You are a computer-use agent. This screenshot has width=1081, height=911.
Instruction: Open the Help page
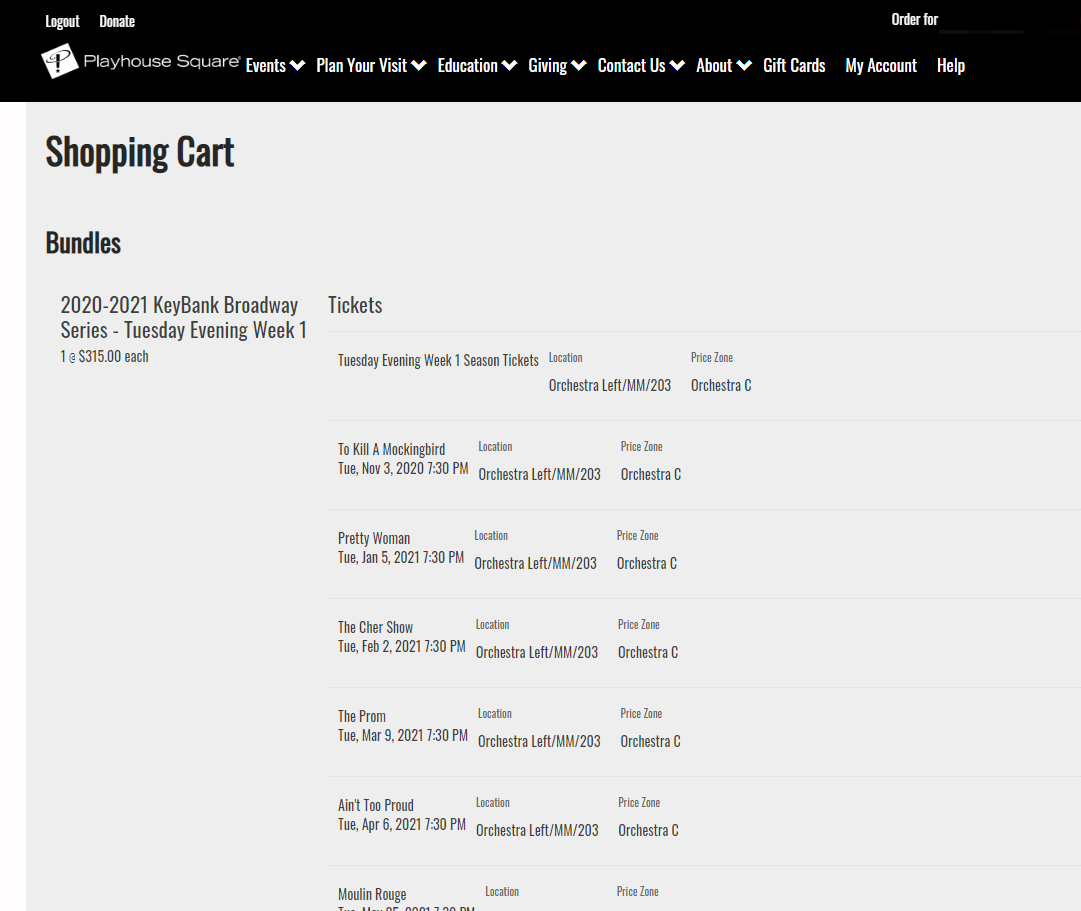(x=951, y=66)
